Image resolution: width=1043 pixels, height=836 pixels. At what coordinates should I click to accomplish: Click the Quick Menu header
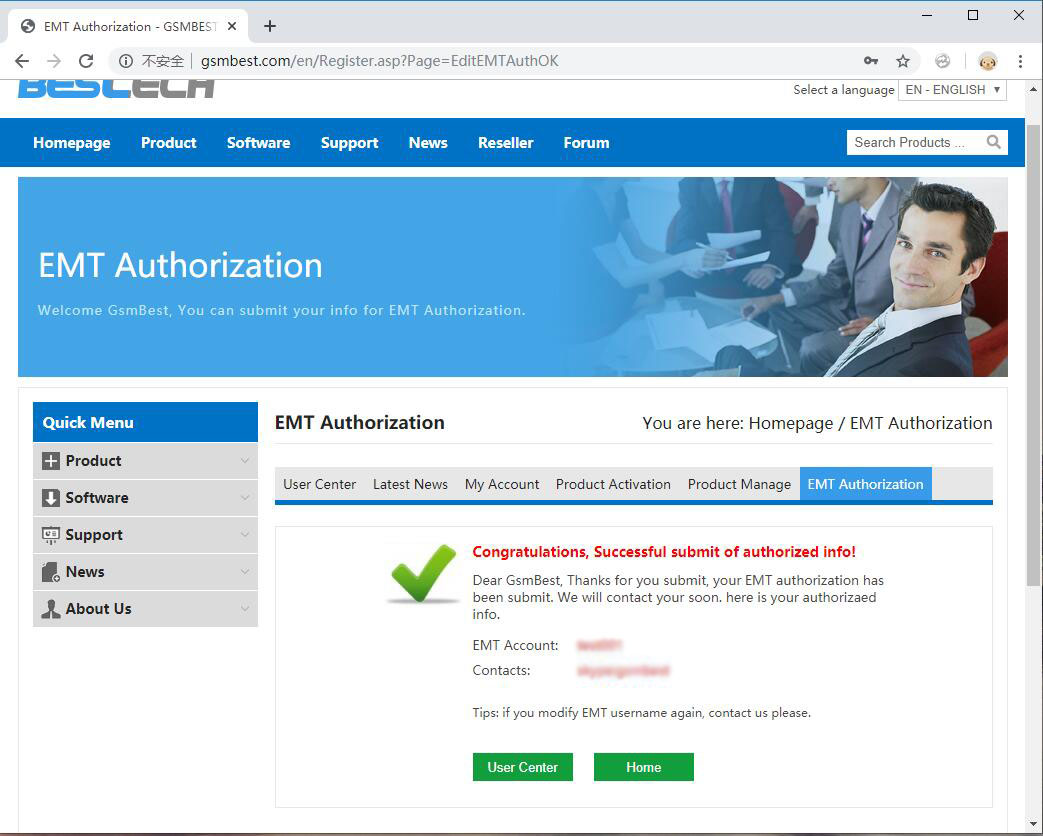(145, 422)
